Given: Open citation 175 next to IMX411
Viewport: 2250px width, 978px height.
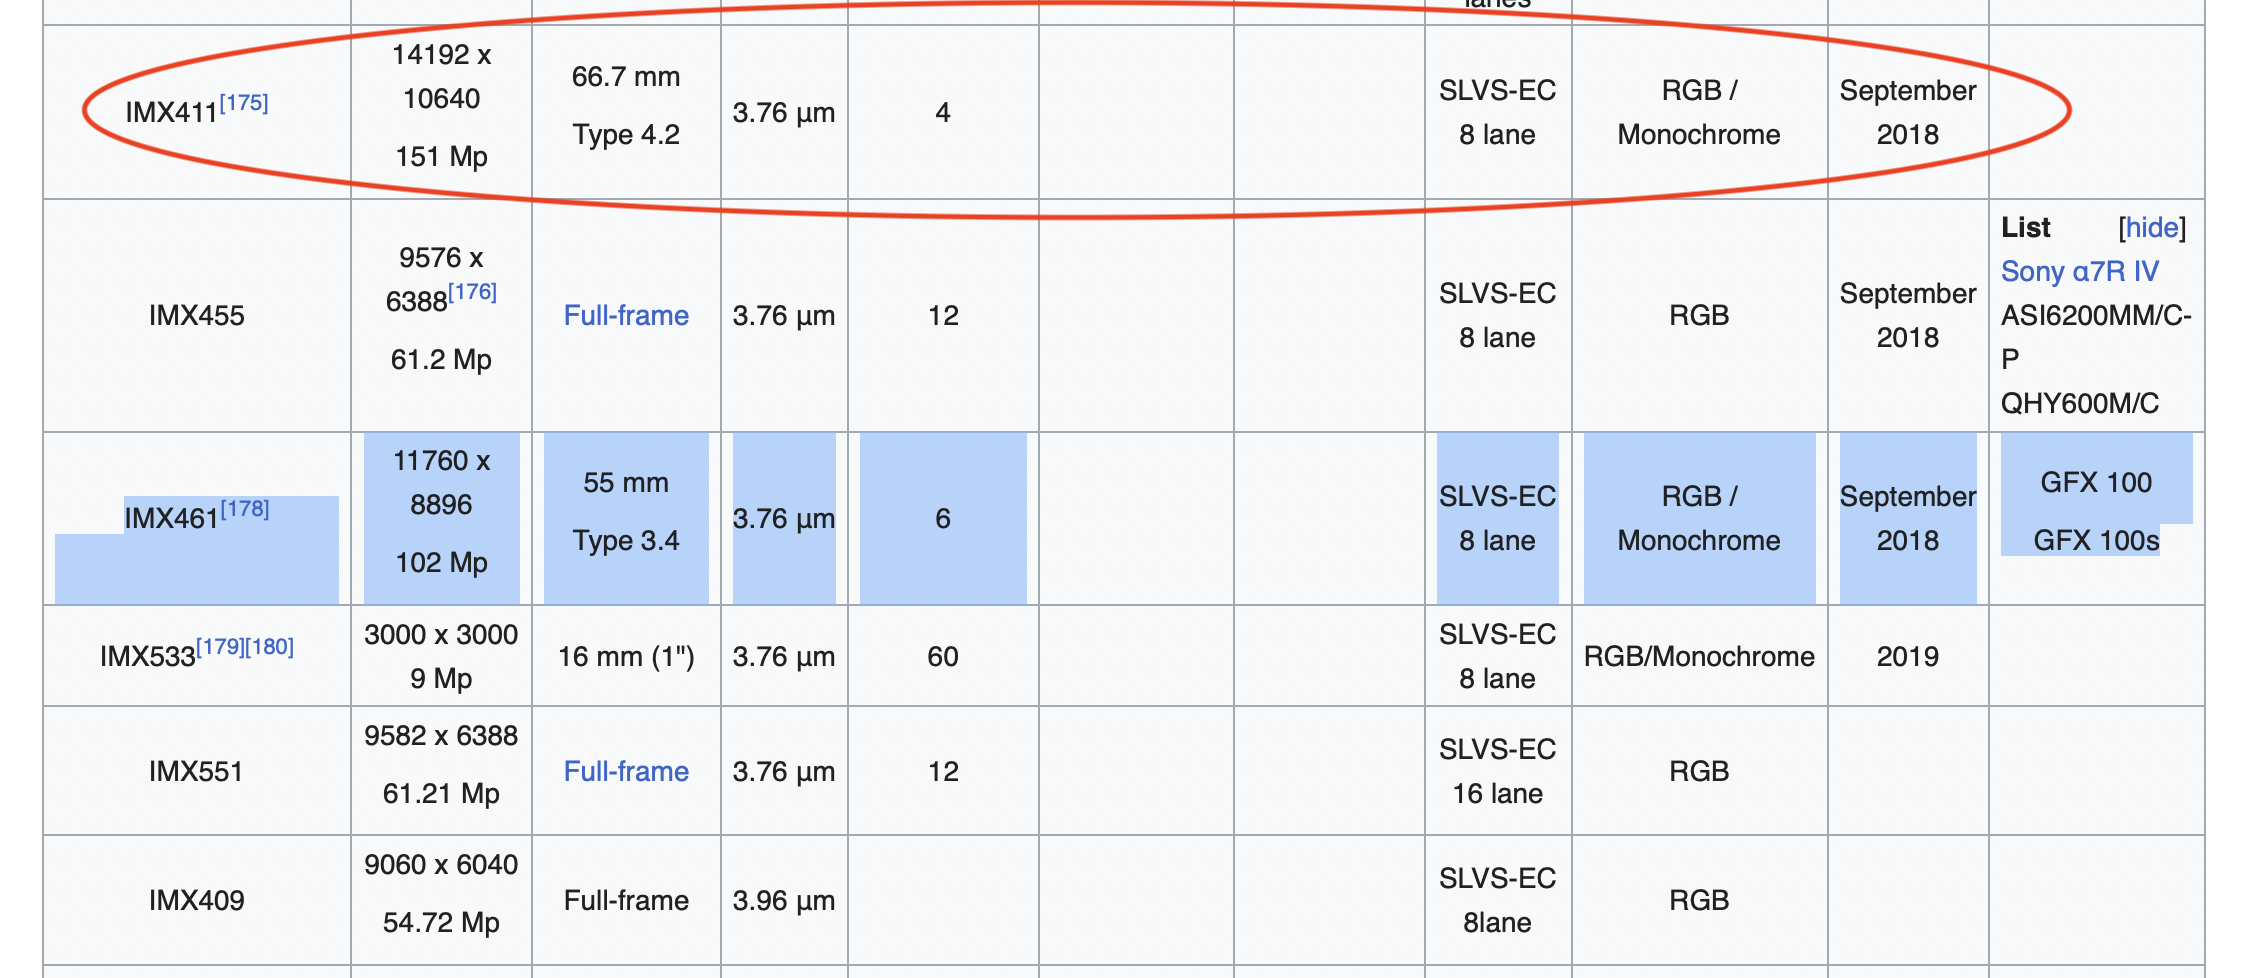Looking at the screenshot, I should click(244, 103).
